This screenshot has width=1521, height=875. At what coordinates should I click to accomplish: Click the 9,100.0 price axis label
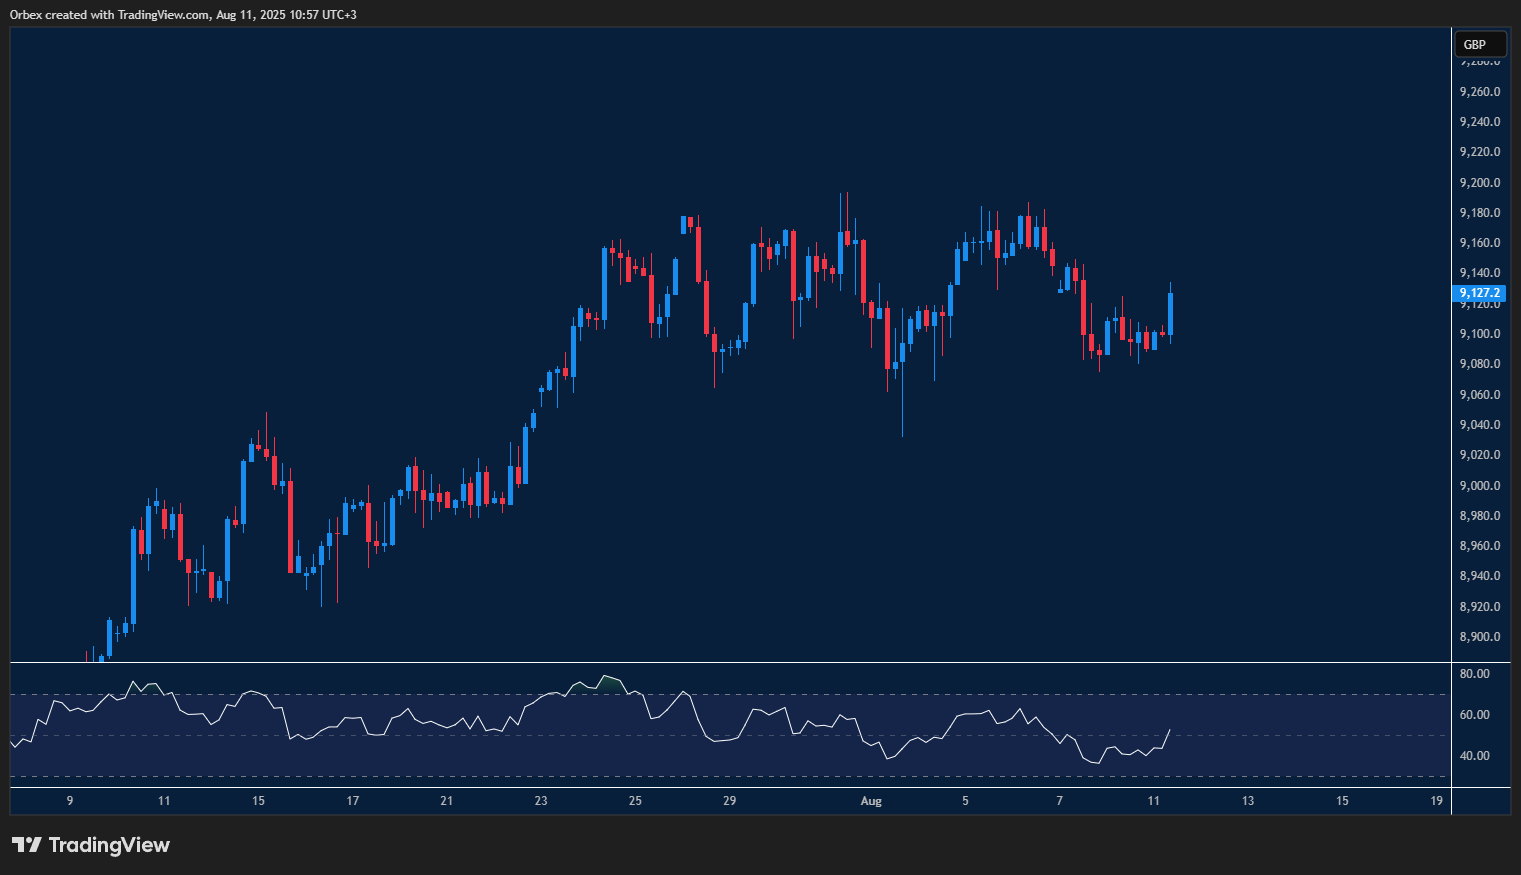click(x=1480, y=334)
